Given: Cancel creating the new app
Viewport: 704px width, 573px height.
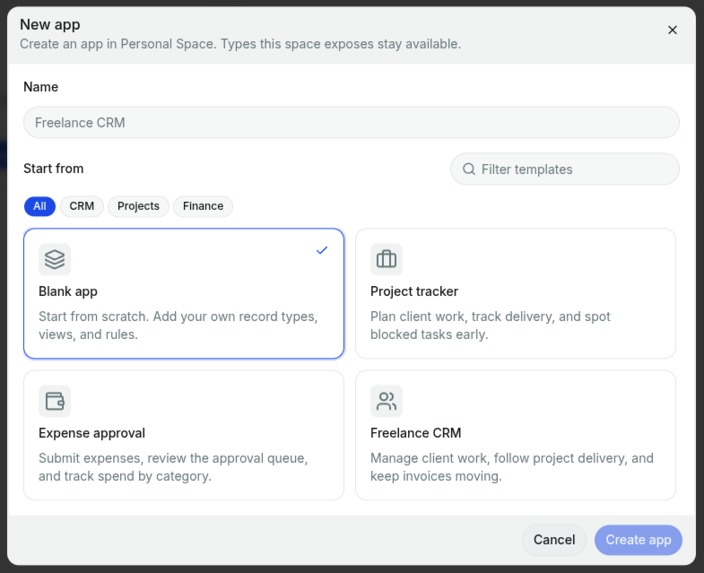Looking at the screenshot, I should [554, 539].
